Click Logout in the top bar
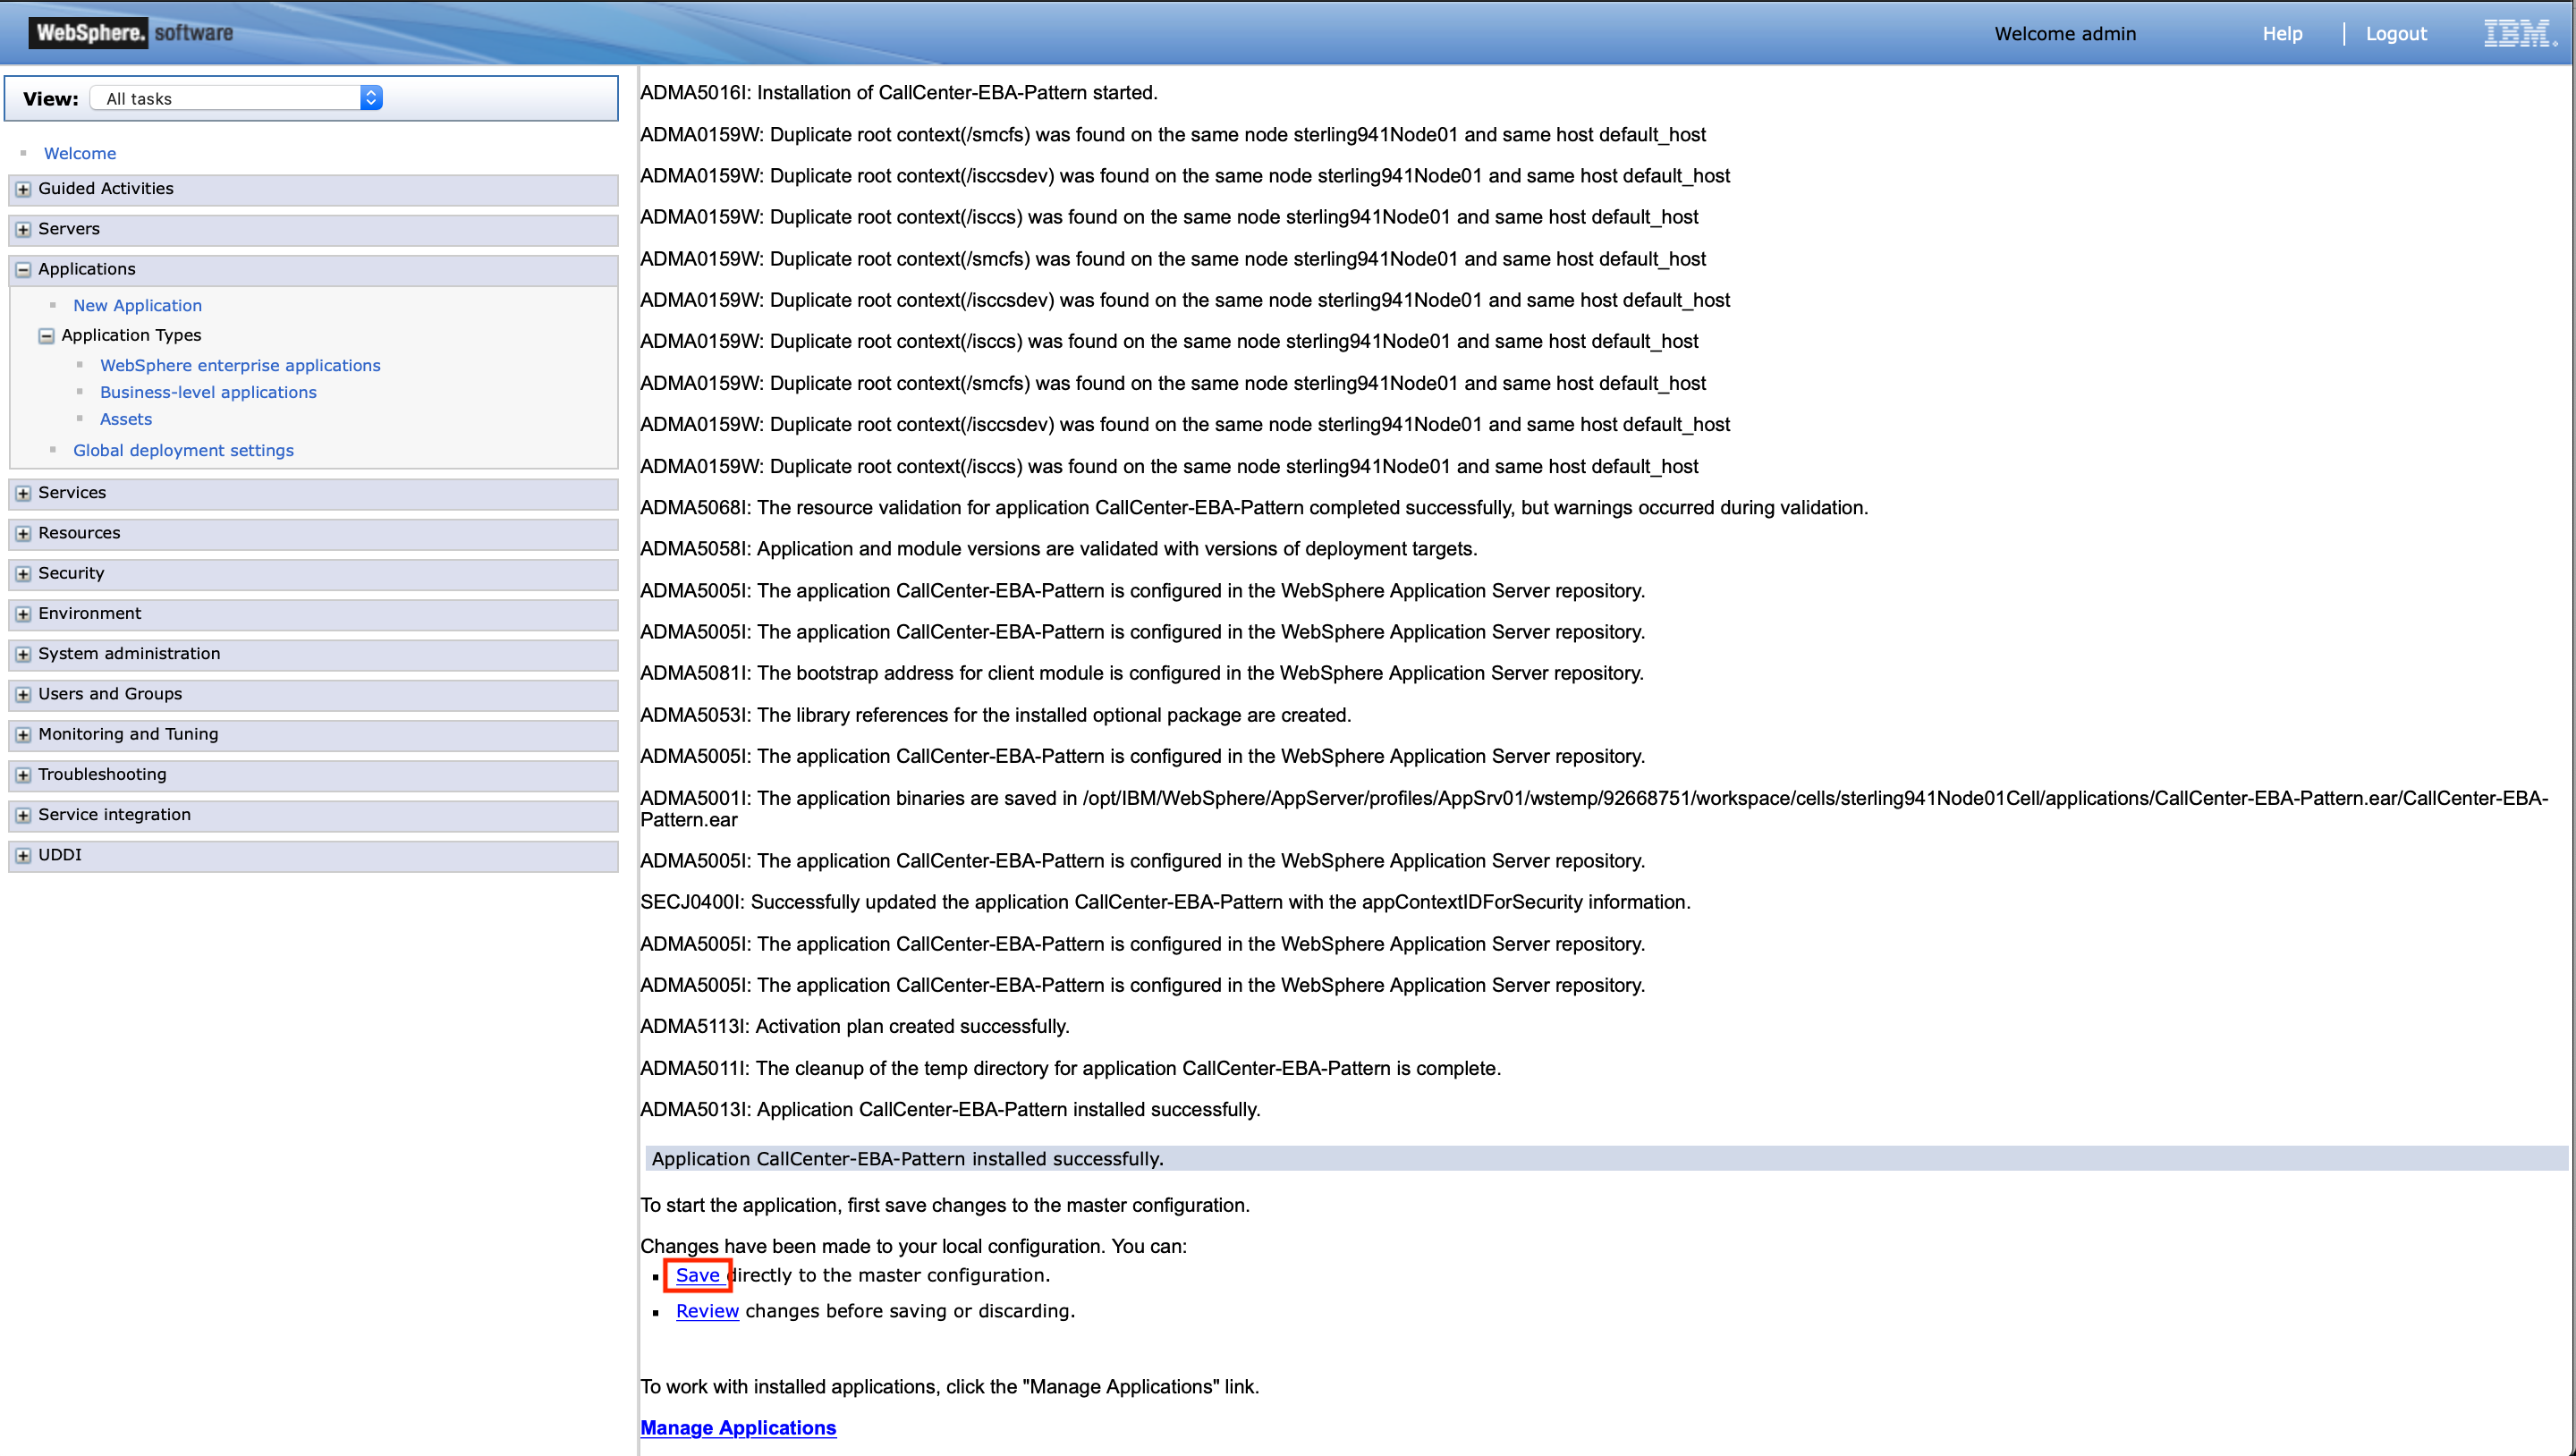The height and width of the screenshot is (1456, 2576). (2396, 33)
